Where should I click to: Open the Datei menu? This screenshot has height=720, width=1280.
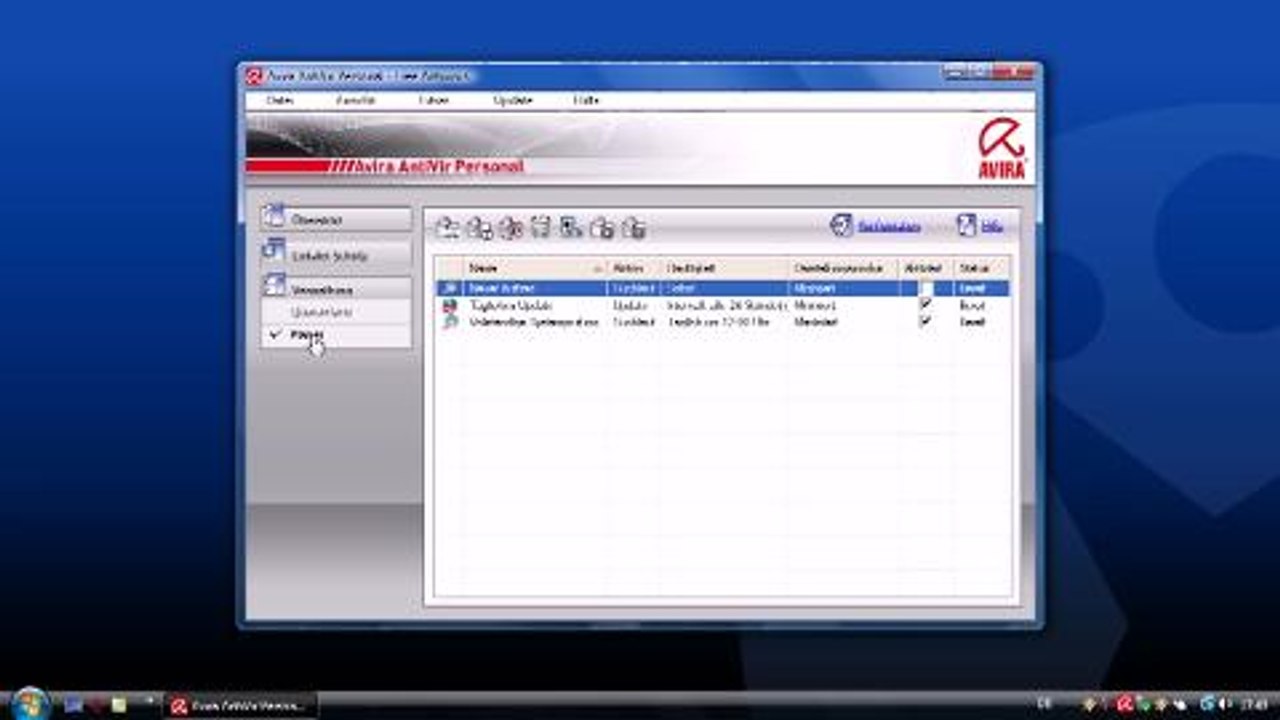pos(279,100)
